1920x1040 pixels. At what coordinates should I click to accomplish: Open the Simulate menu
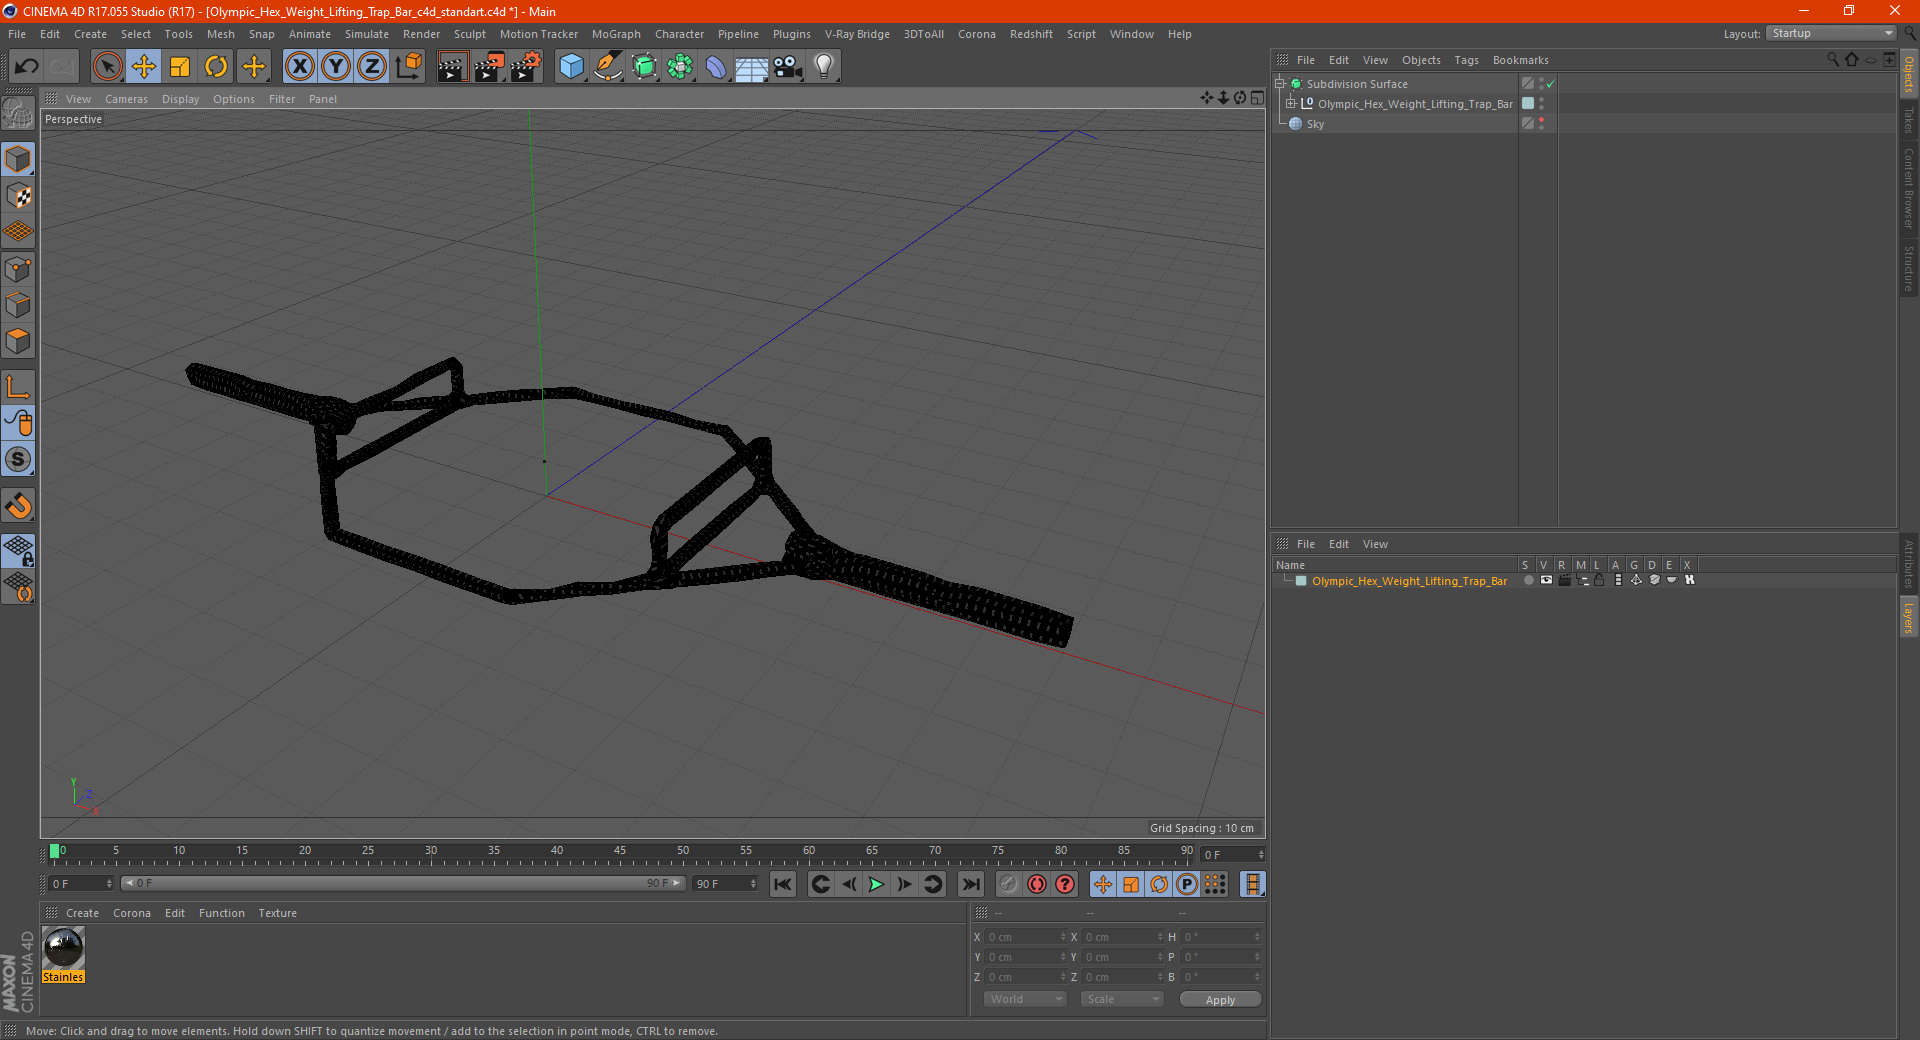coord(367,34)
